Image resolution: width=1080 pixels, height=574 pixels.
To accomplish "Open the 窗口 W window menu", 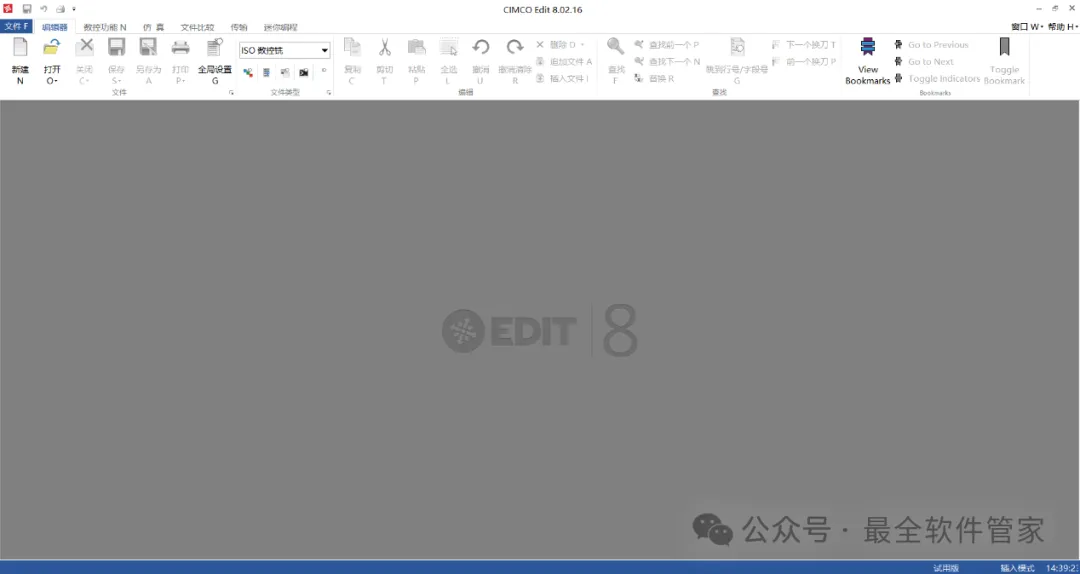I will (x=1027, y=27).
